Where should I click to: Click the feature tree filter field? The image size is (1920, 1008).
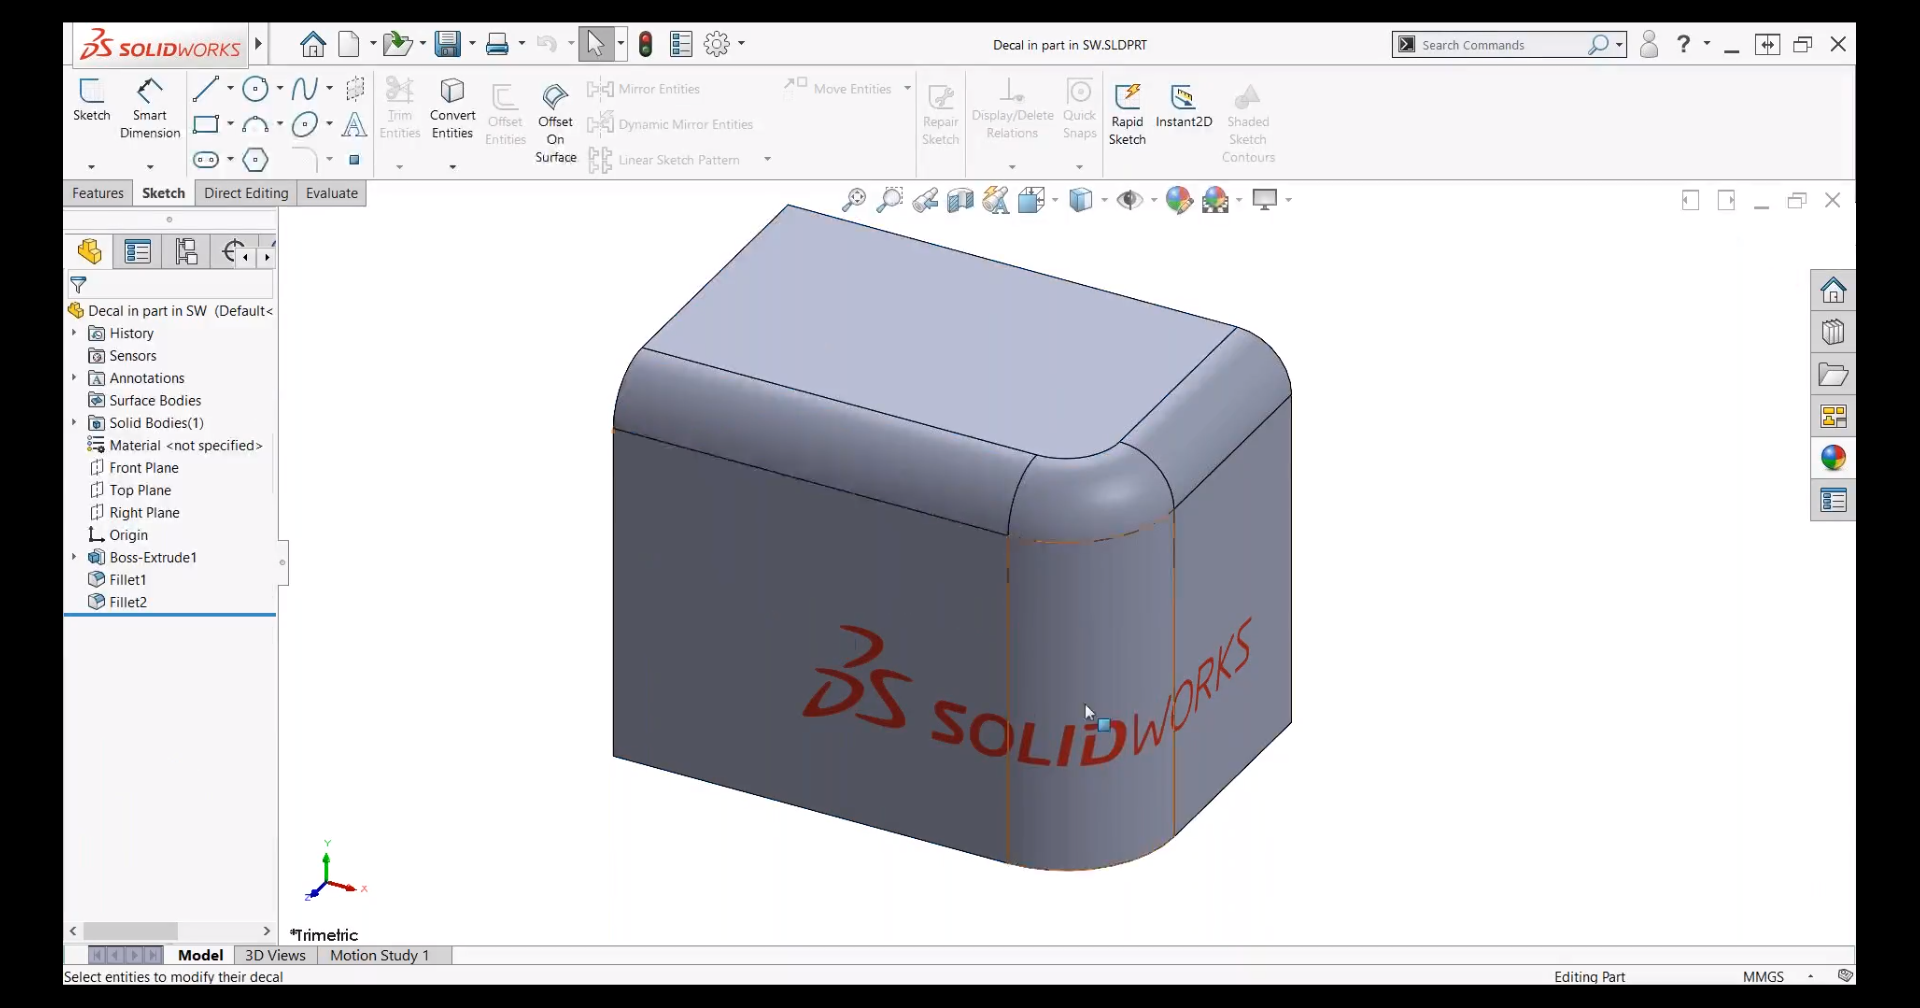pyautogui.click(x=170, y=285)
